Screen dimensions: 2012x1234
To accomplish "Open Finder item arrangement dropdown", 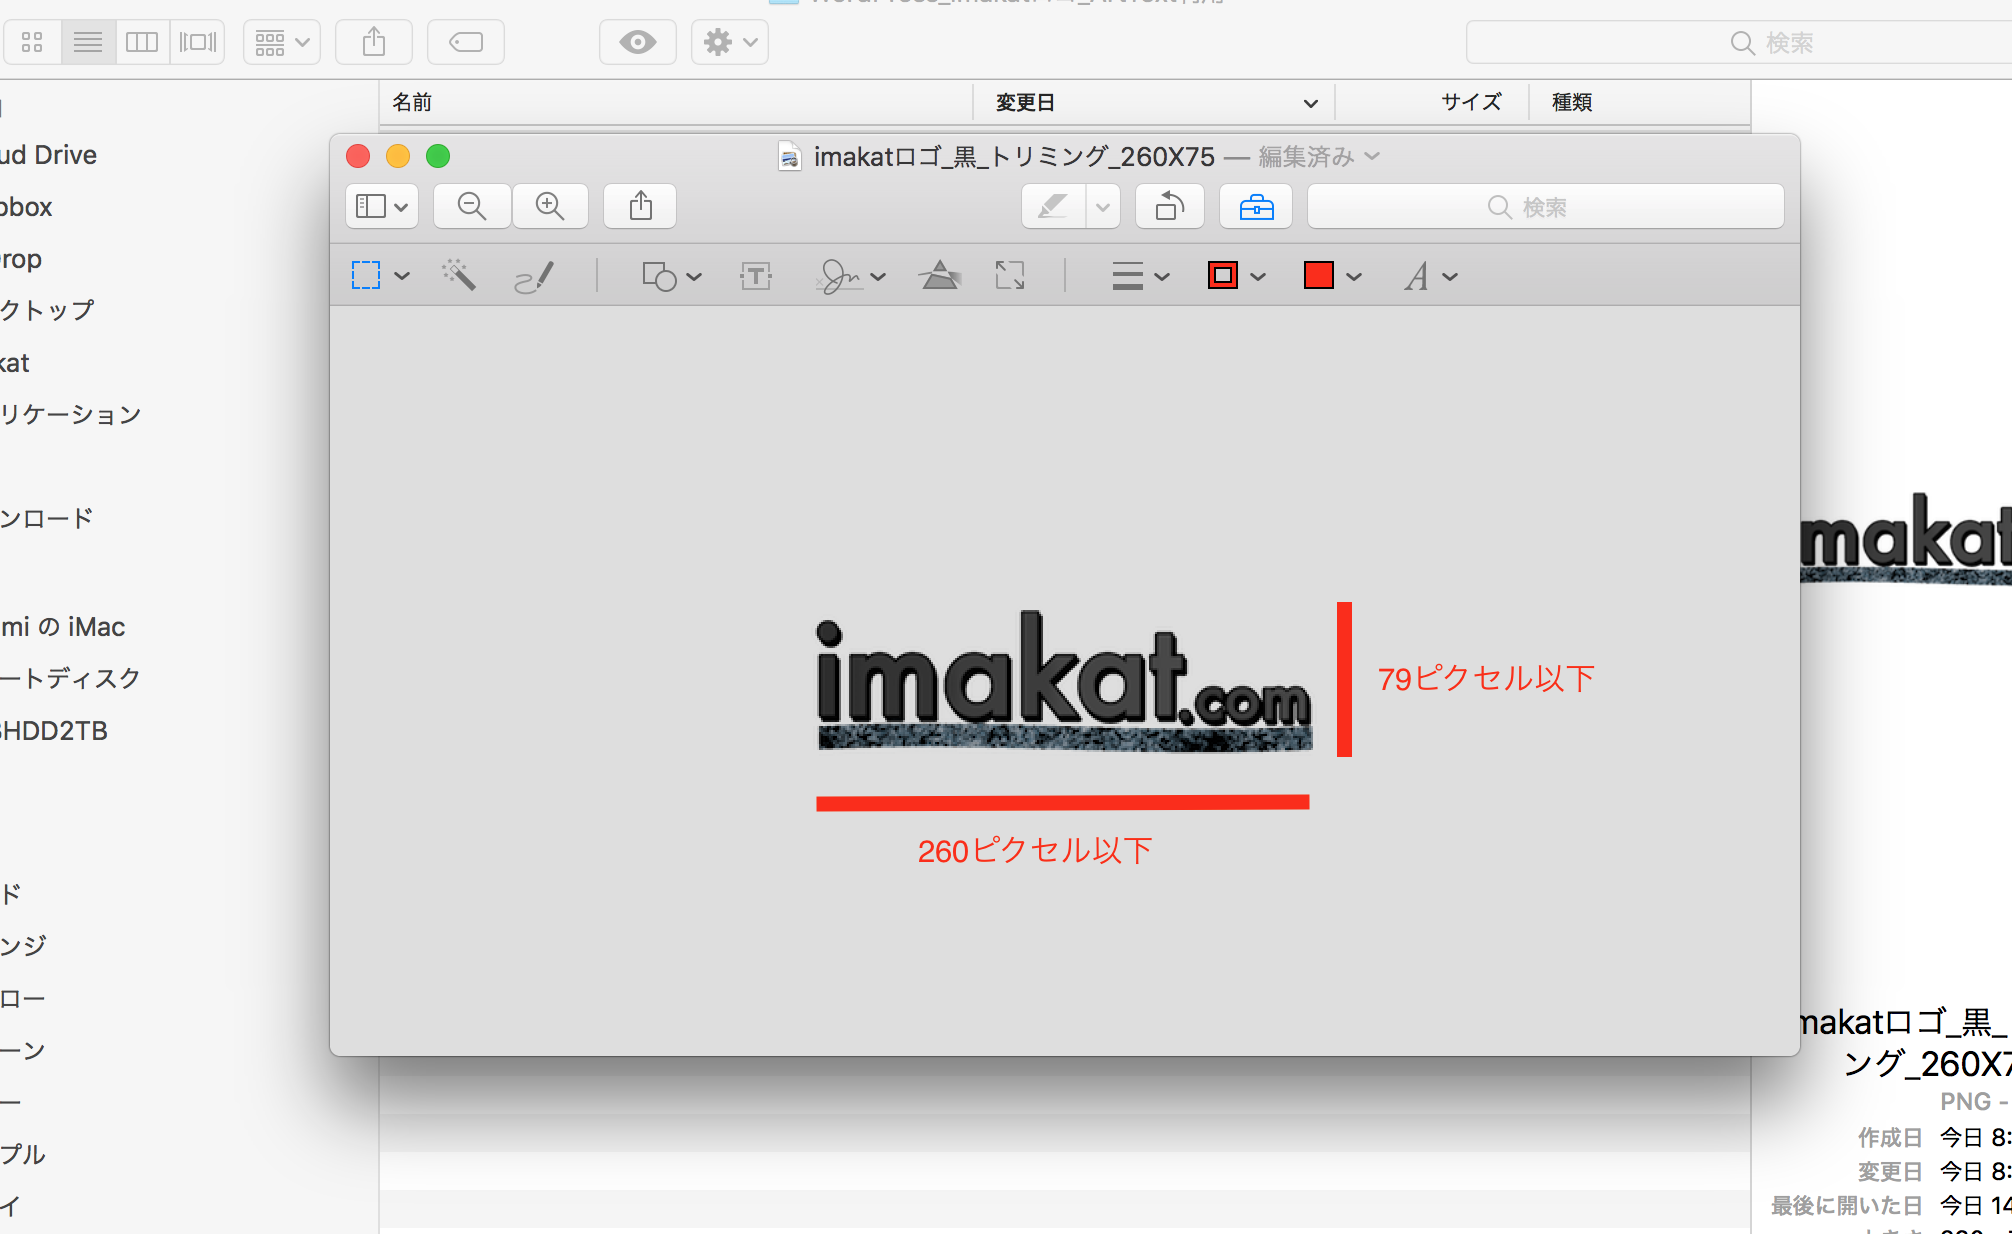I will click(282, 42).
